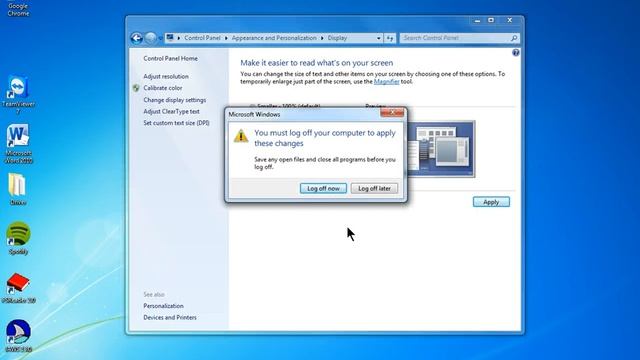640x360 pixels.
Task: Click the computer icon in address bar
Action: (170, 38)
